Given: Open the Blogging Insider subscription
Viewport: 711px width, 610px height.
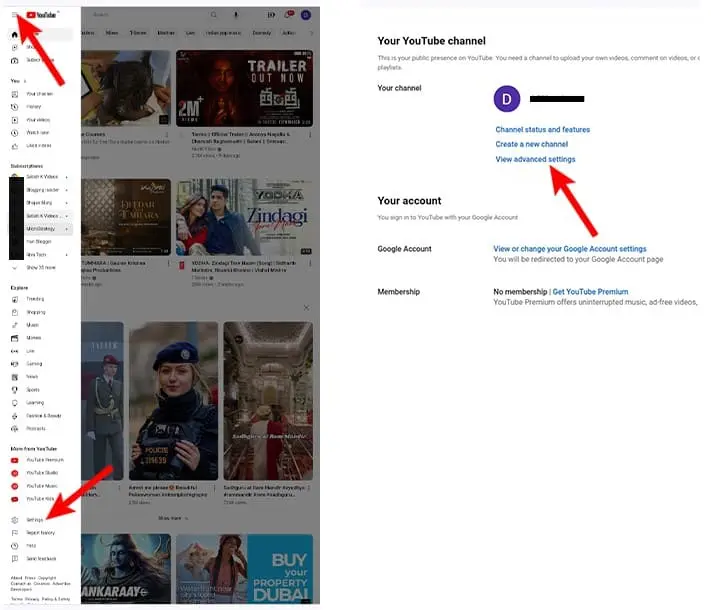Looking at the screenshot, I should tap(43, 190).
